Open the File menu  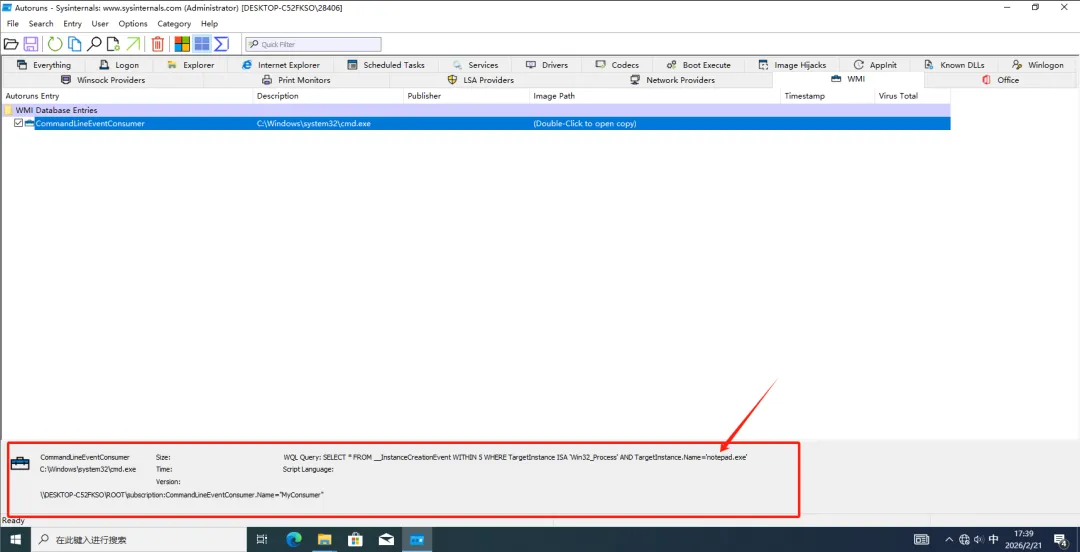pyautogui.click(x=13, y=23)
